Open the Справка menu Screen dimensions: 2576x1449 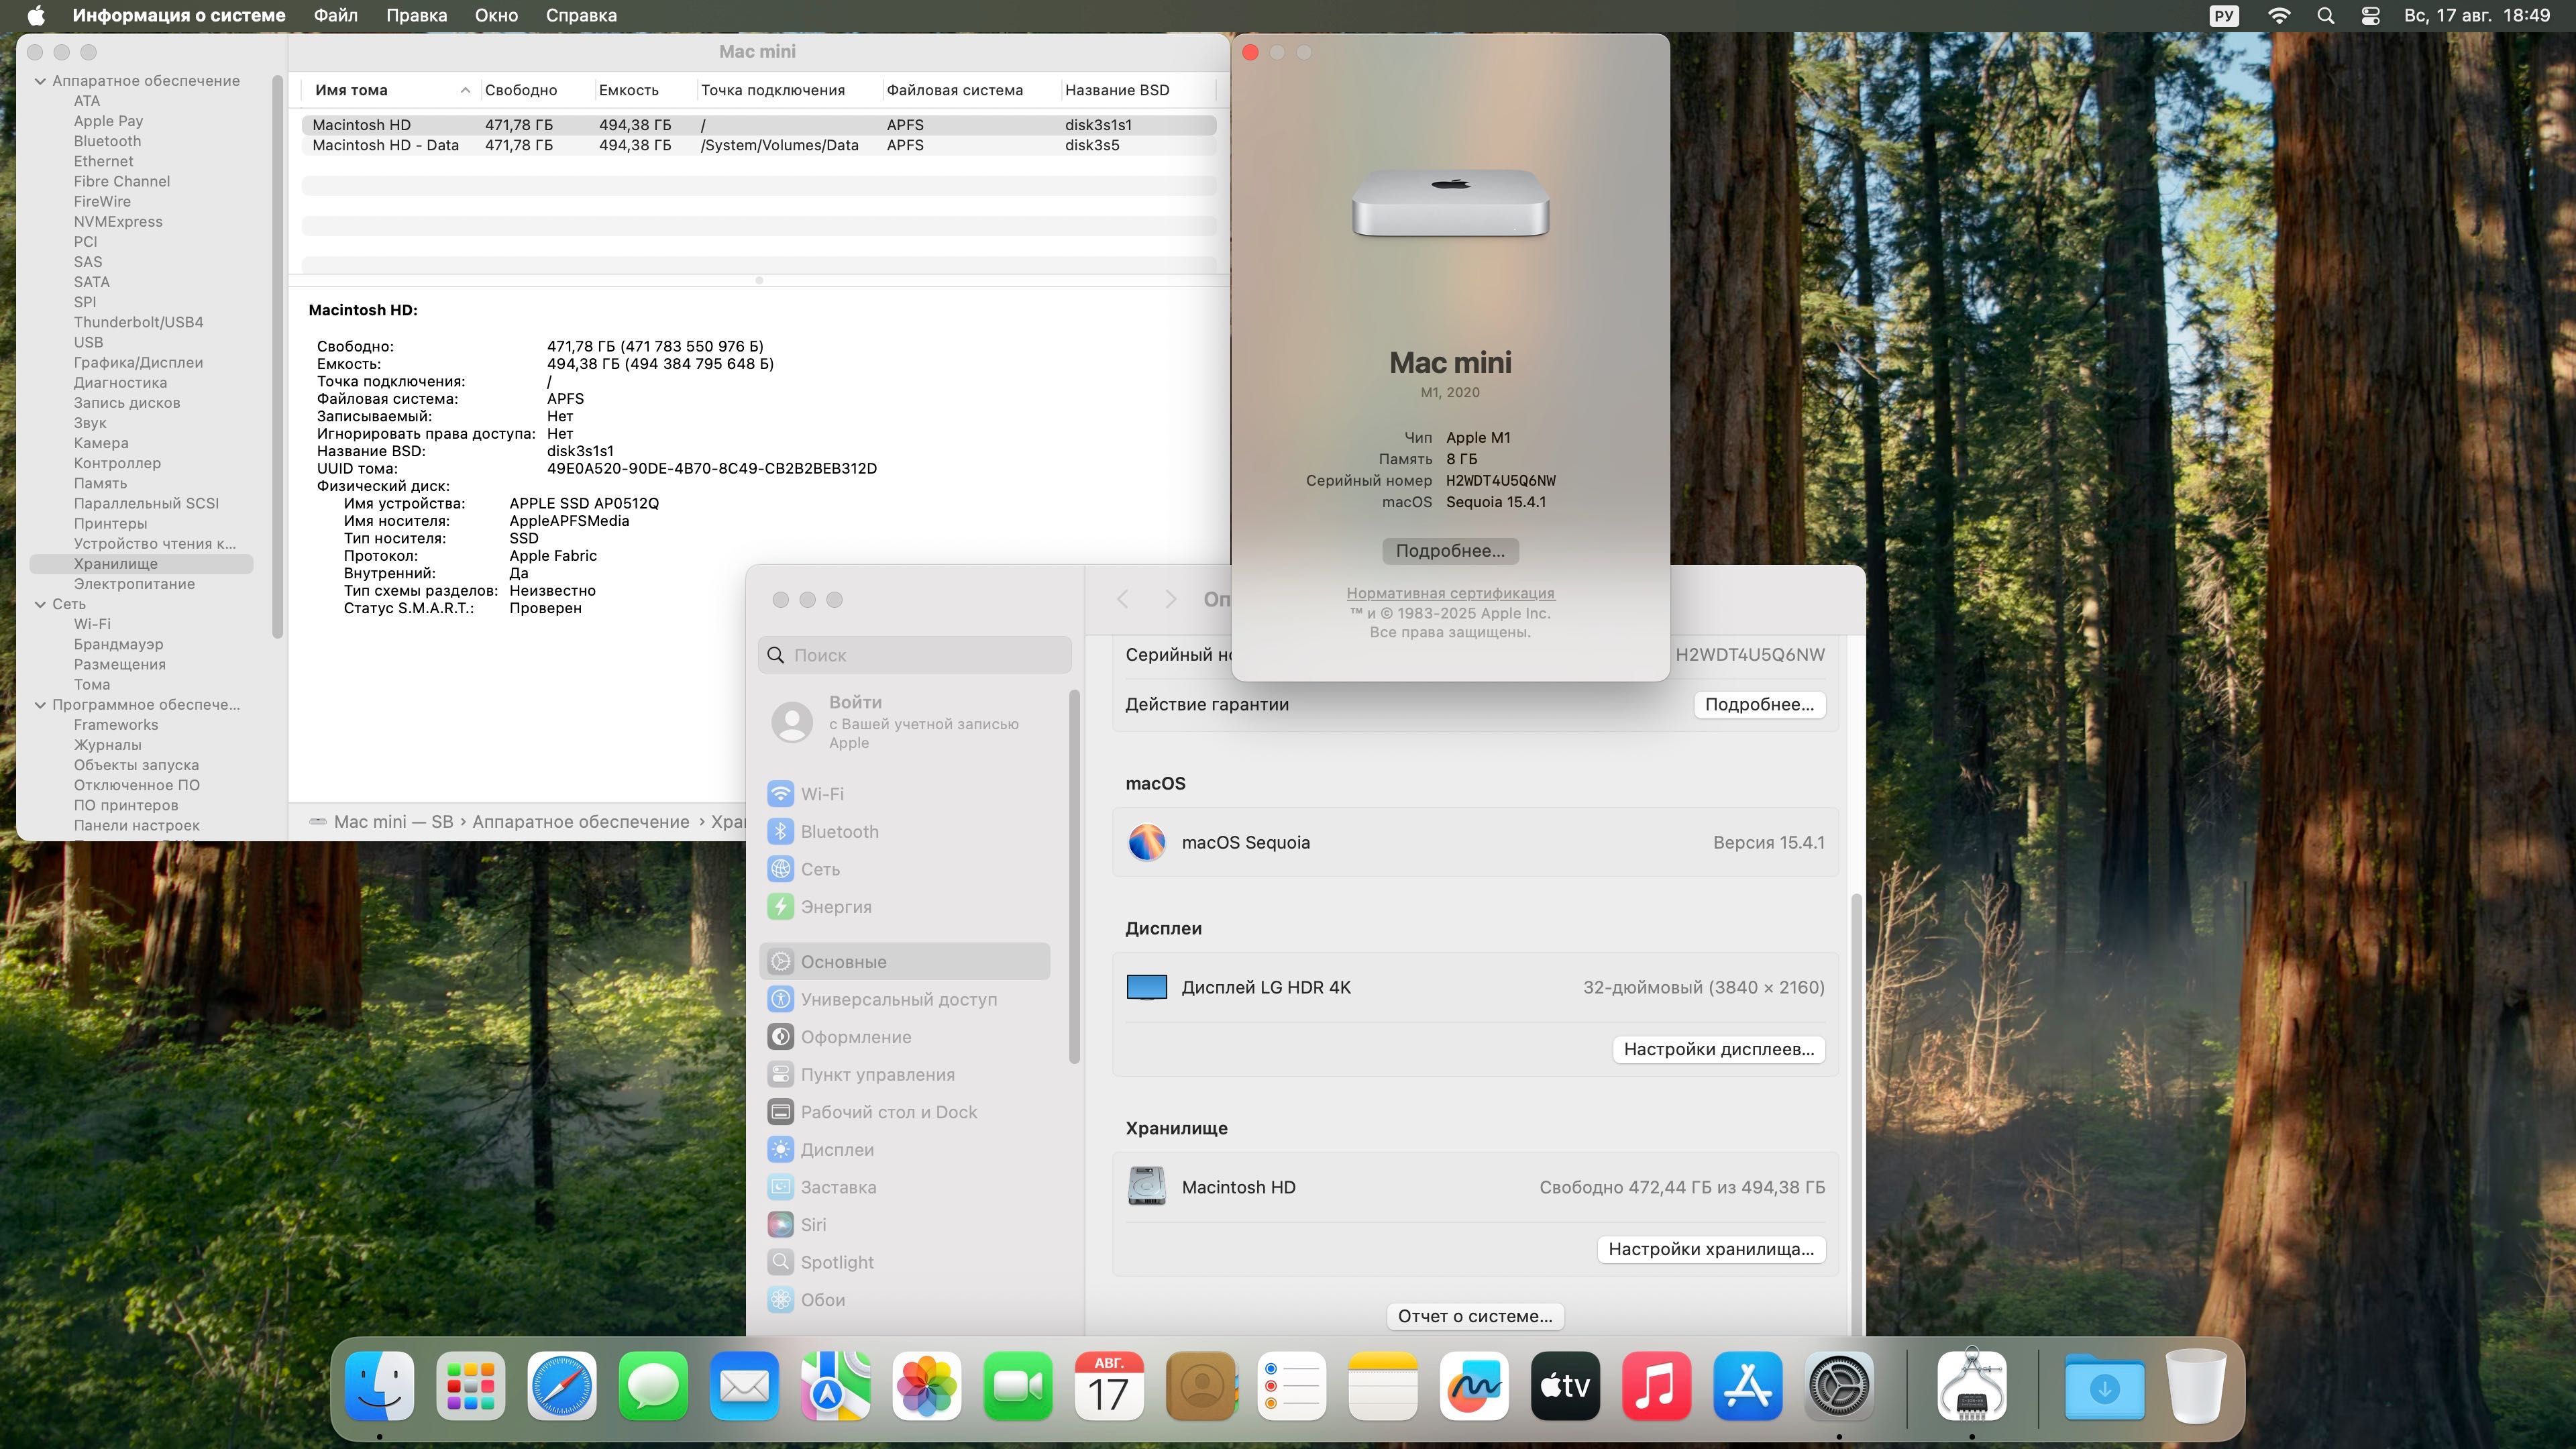click(581, 16)
